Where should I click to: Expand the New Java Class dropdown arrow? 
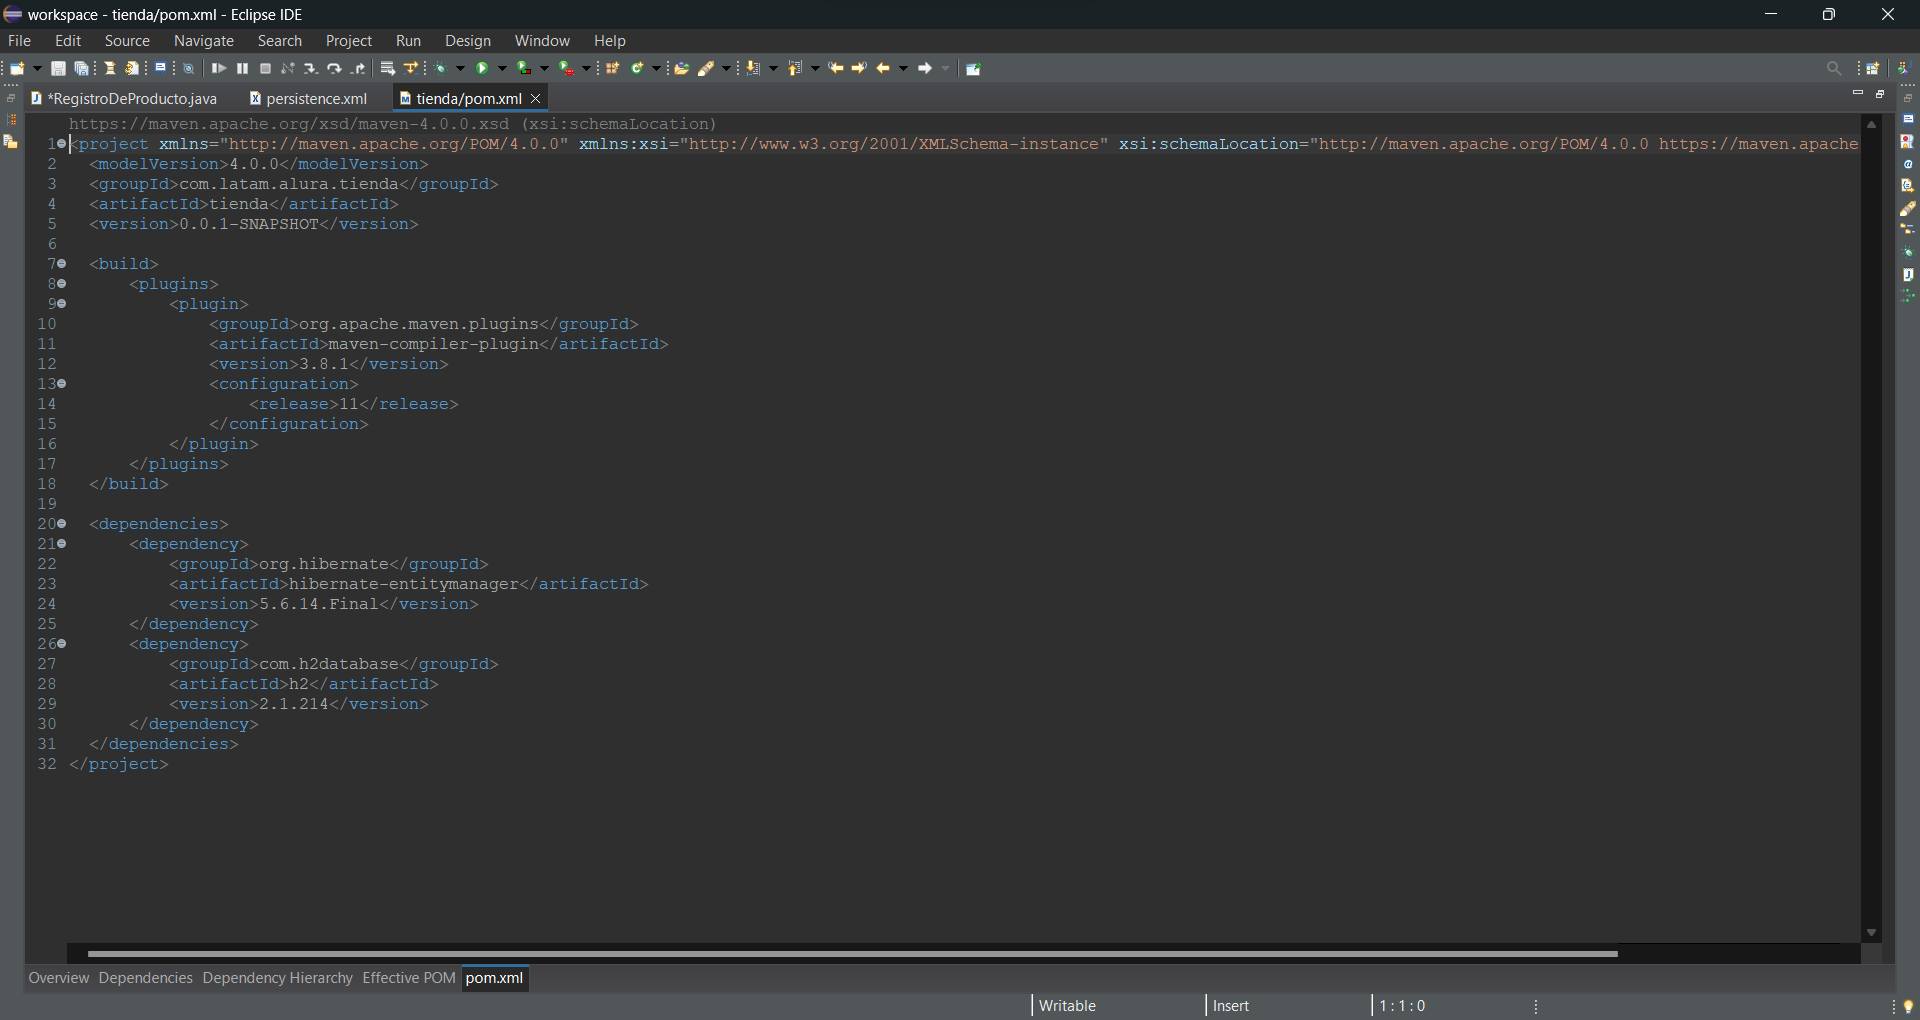click(657, 68)
